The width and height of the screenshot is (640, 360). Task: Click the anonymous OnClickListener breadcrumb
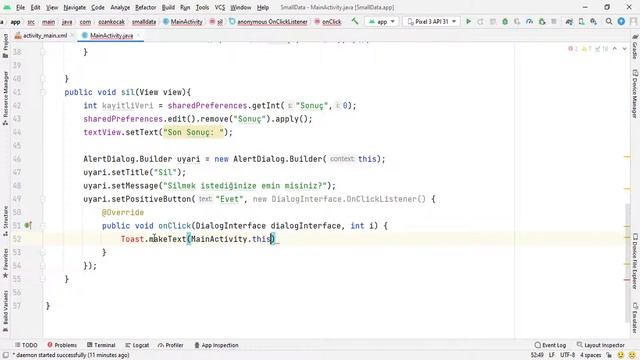click(x=268, y=22)
